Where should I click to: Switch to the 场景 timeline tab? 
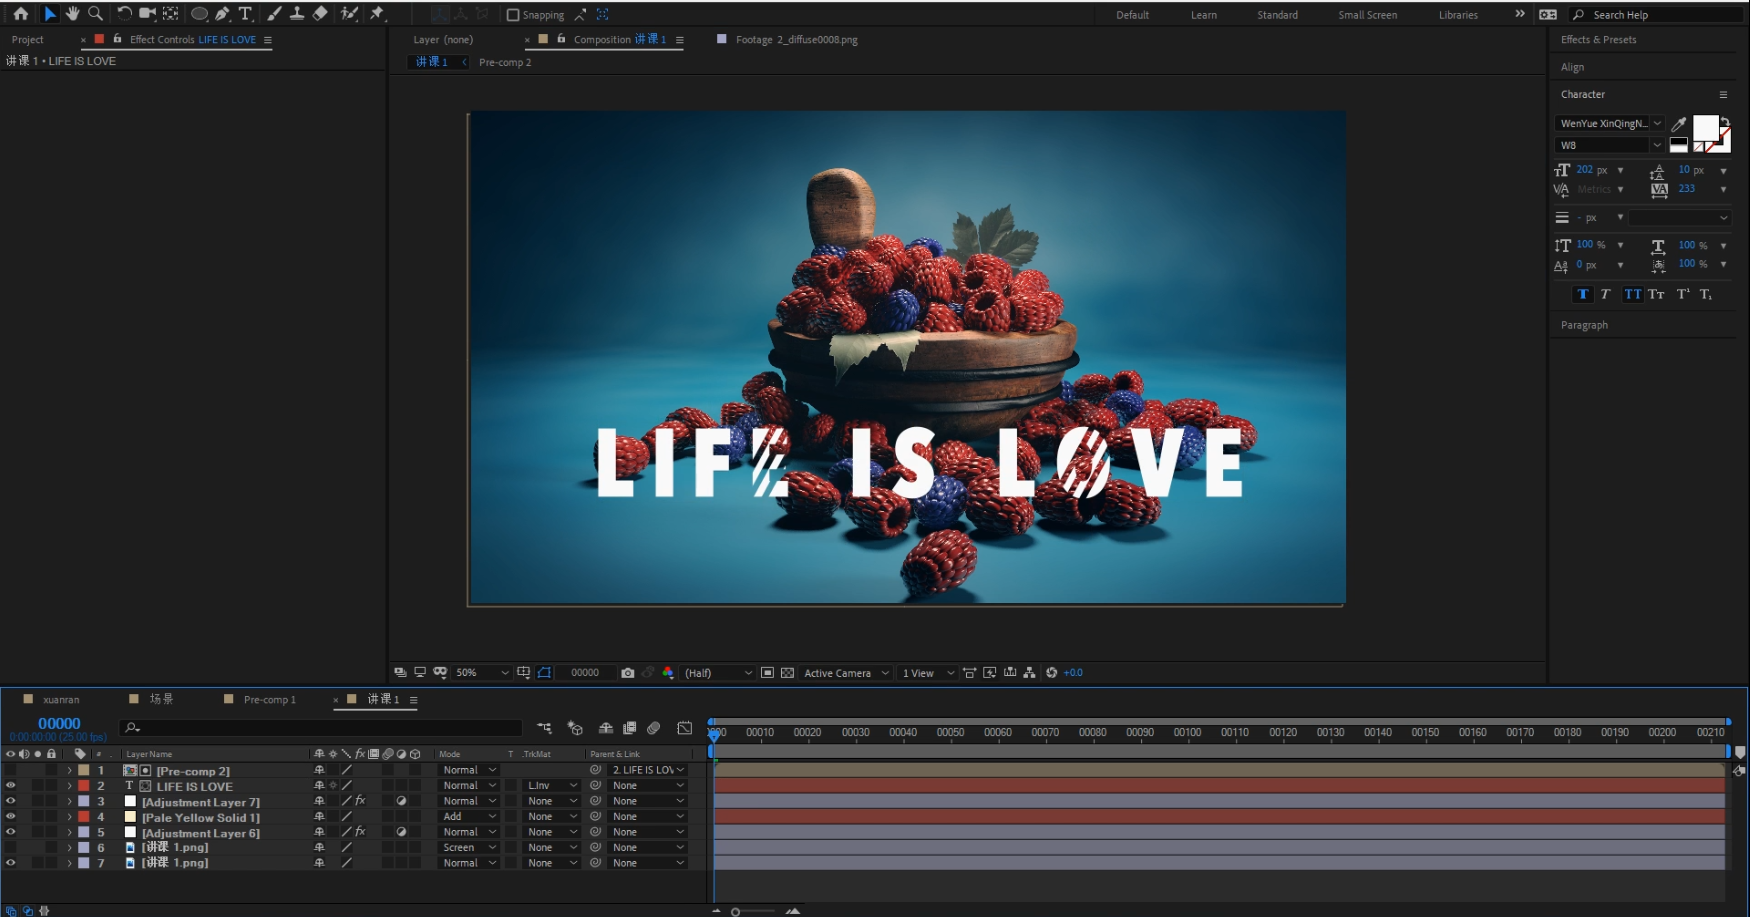click(x=161, y=699)
